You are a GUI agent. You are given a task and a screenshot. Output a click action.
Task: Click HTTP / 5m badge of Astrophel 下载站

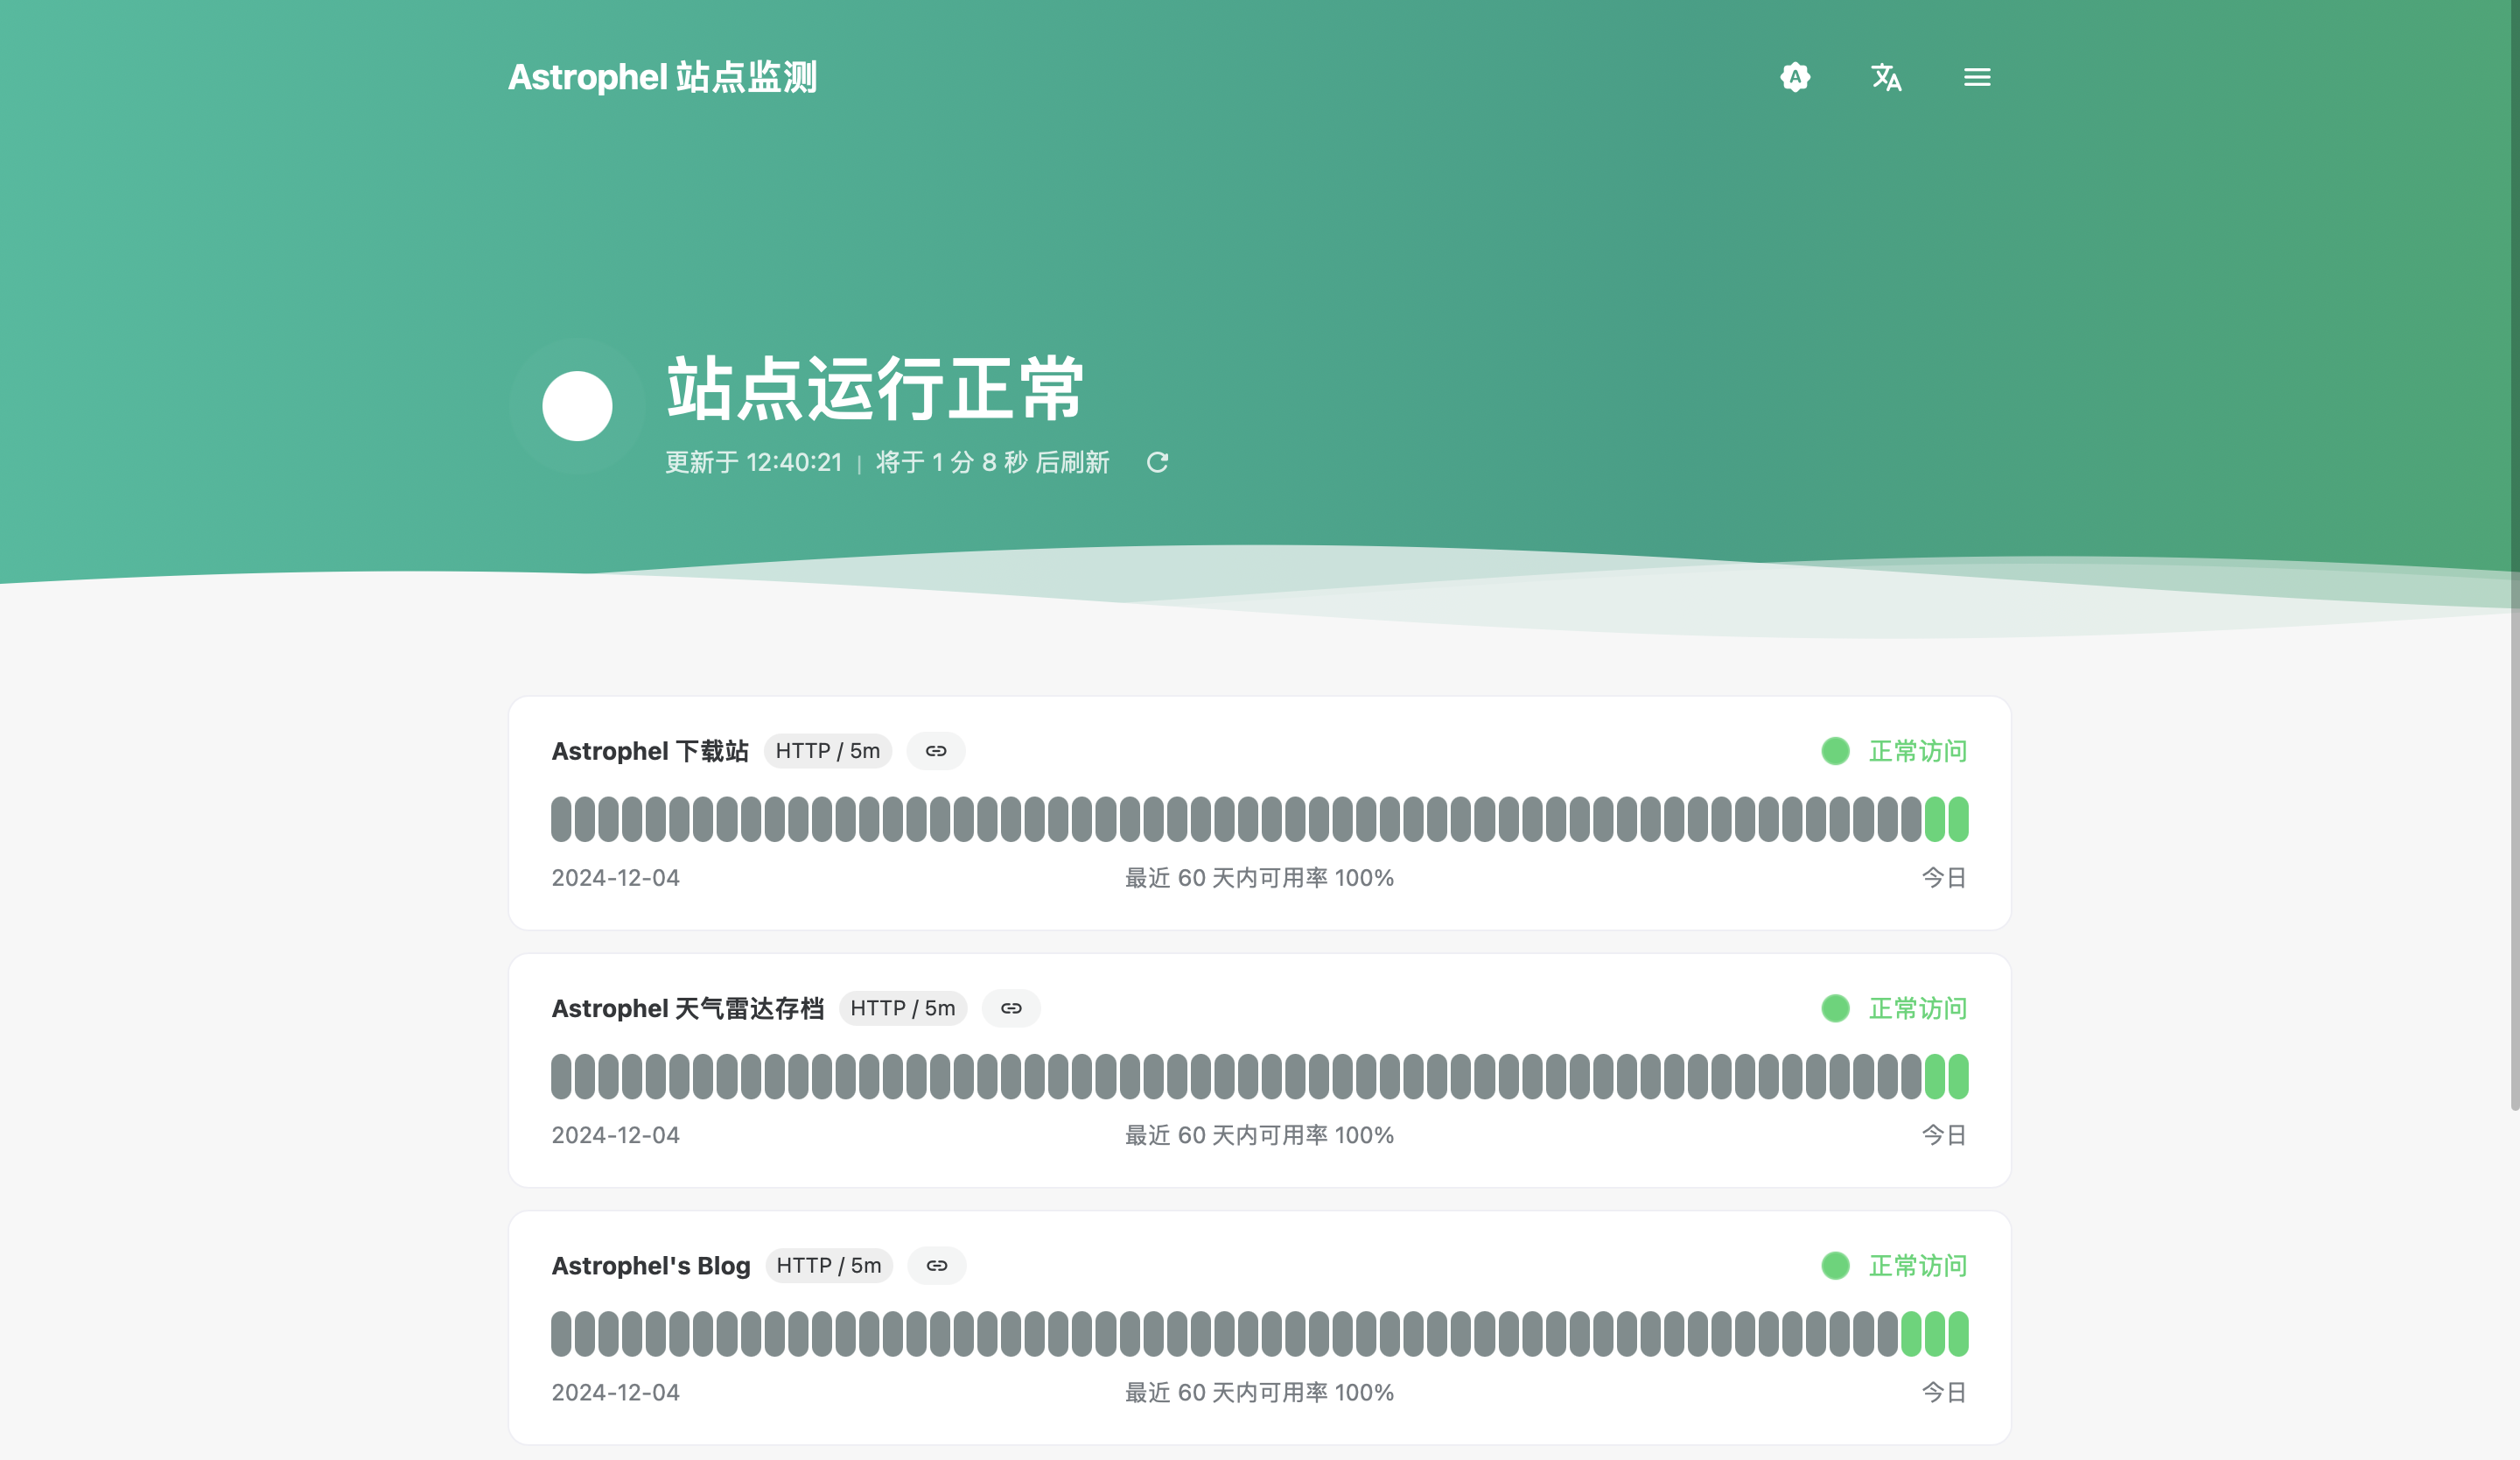[x=828, y=751]
